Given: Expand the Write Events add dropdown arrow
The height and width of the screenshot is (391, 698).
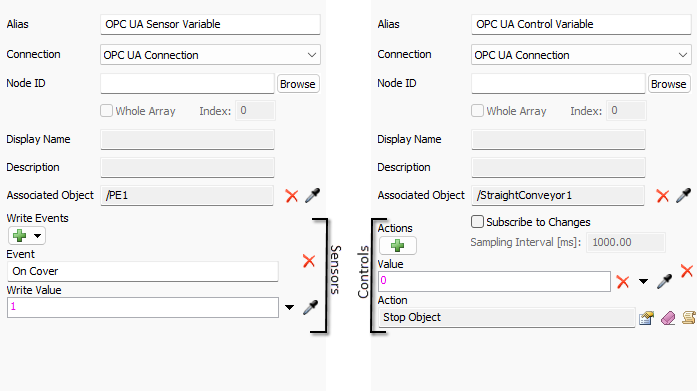Looking at the screenshot, I should click(x=37, y=236).
